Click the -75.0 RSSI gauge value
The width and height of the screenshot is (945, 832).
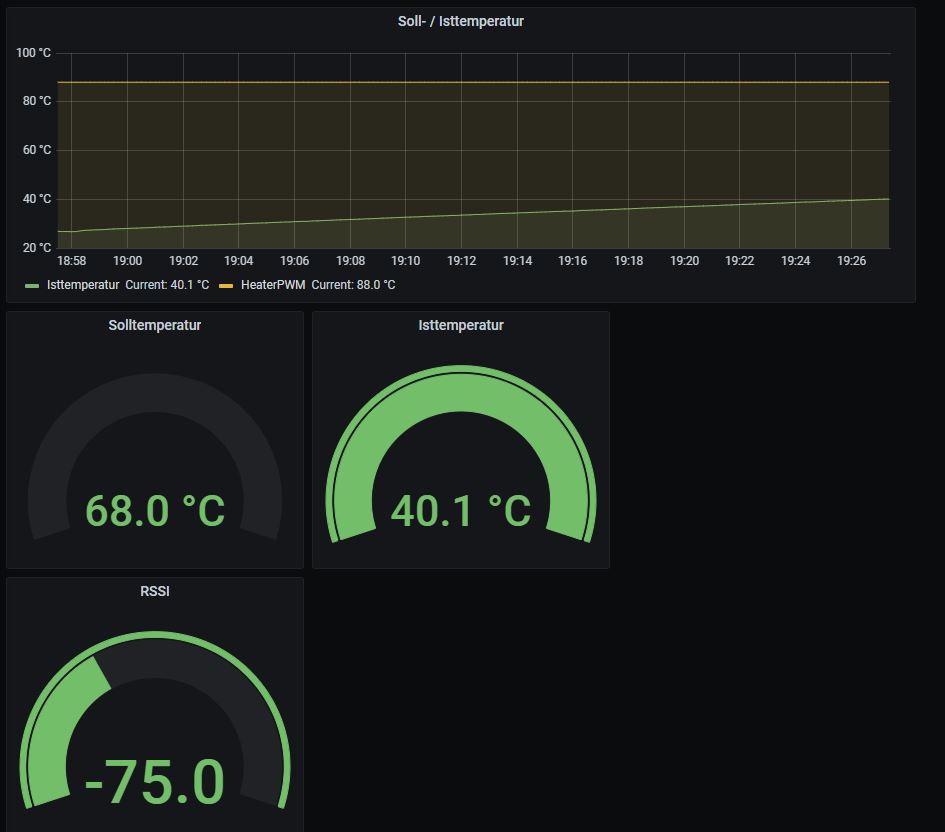point(155,782)
